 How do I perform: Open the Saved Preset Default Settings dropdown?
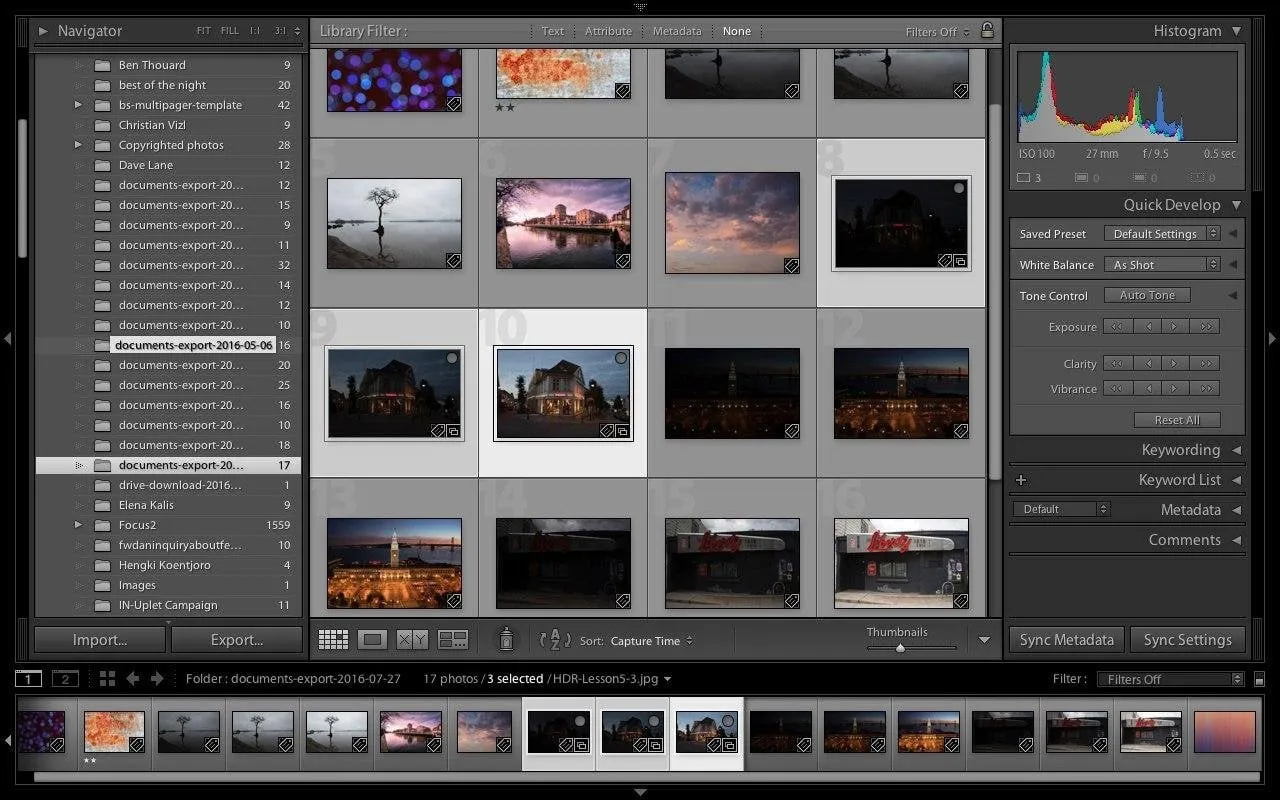1162,234
